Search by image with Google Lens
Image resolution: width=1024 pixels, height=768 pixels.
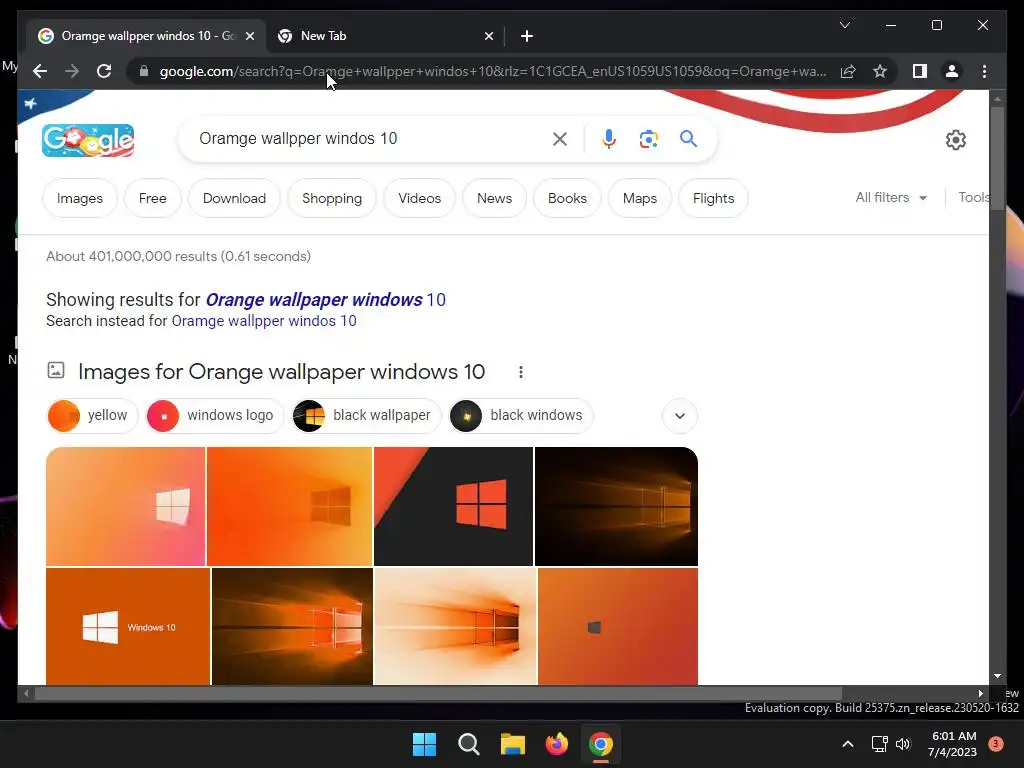pos(648,138)
